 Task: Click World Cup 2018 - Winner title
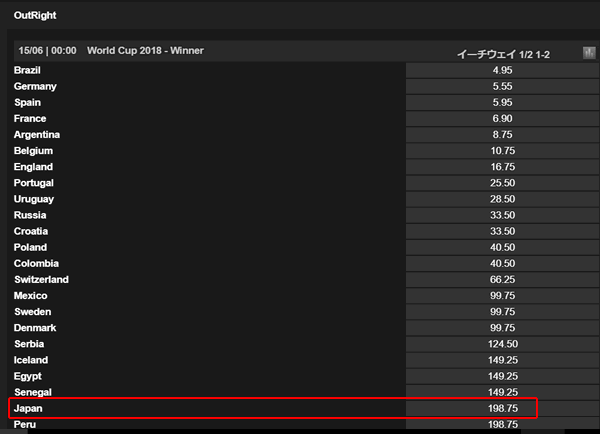pyautogui.click(x=145, y=51)
